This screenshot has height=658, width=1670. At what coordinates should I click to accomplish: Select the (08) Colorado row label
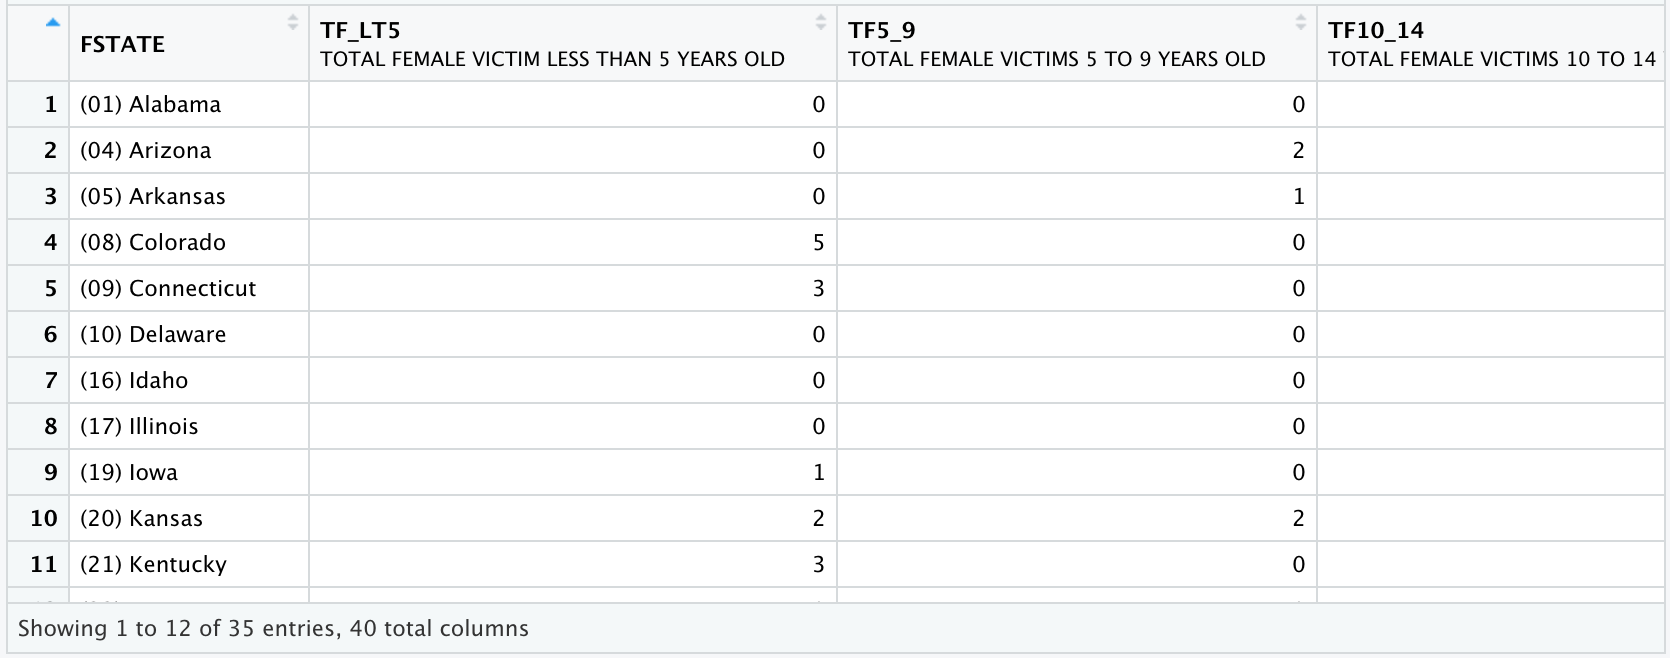[152, 242]
